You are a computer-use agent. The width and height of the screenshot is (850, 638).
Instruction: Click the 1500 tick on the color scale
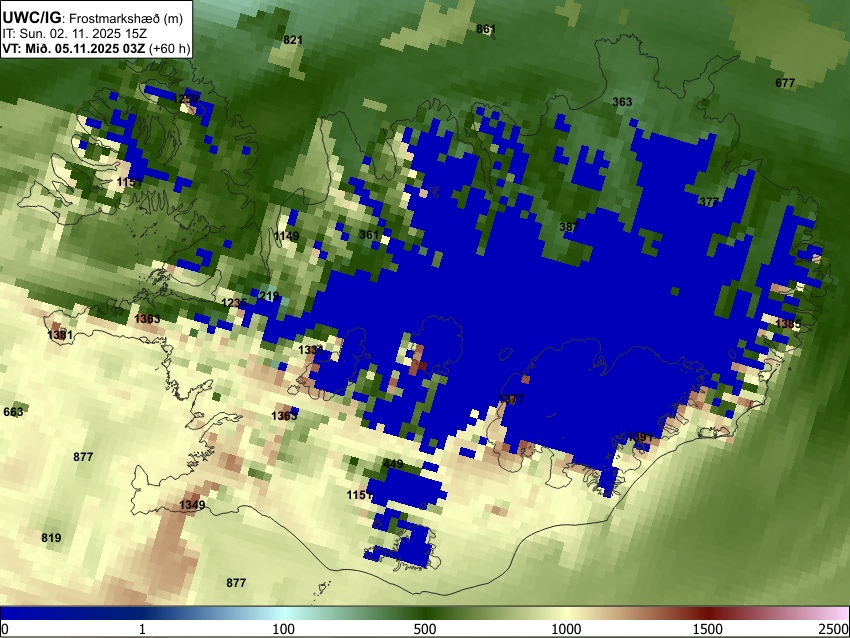[708, 629]
